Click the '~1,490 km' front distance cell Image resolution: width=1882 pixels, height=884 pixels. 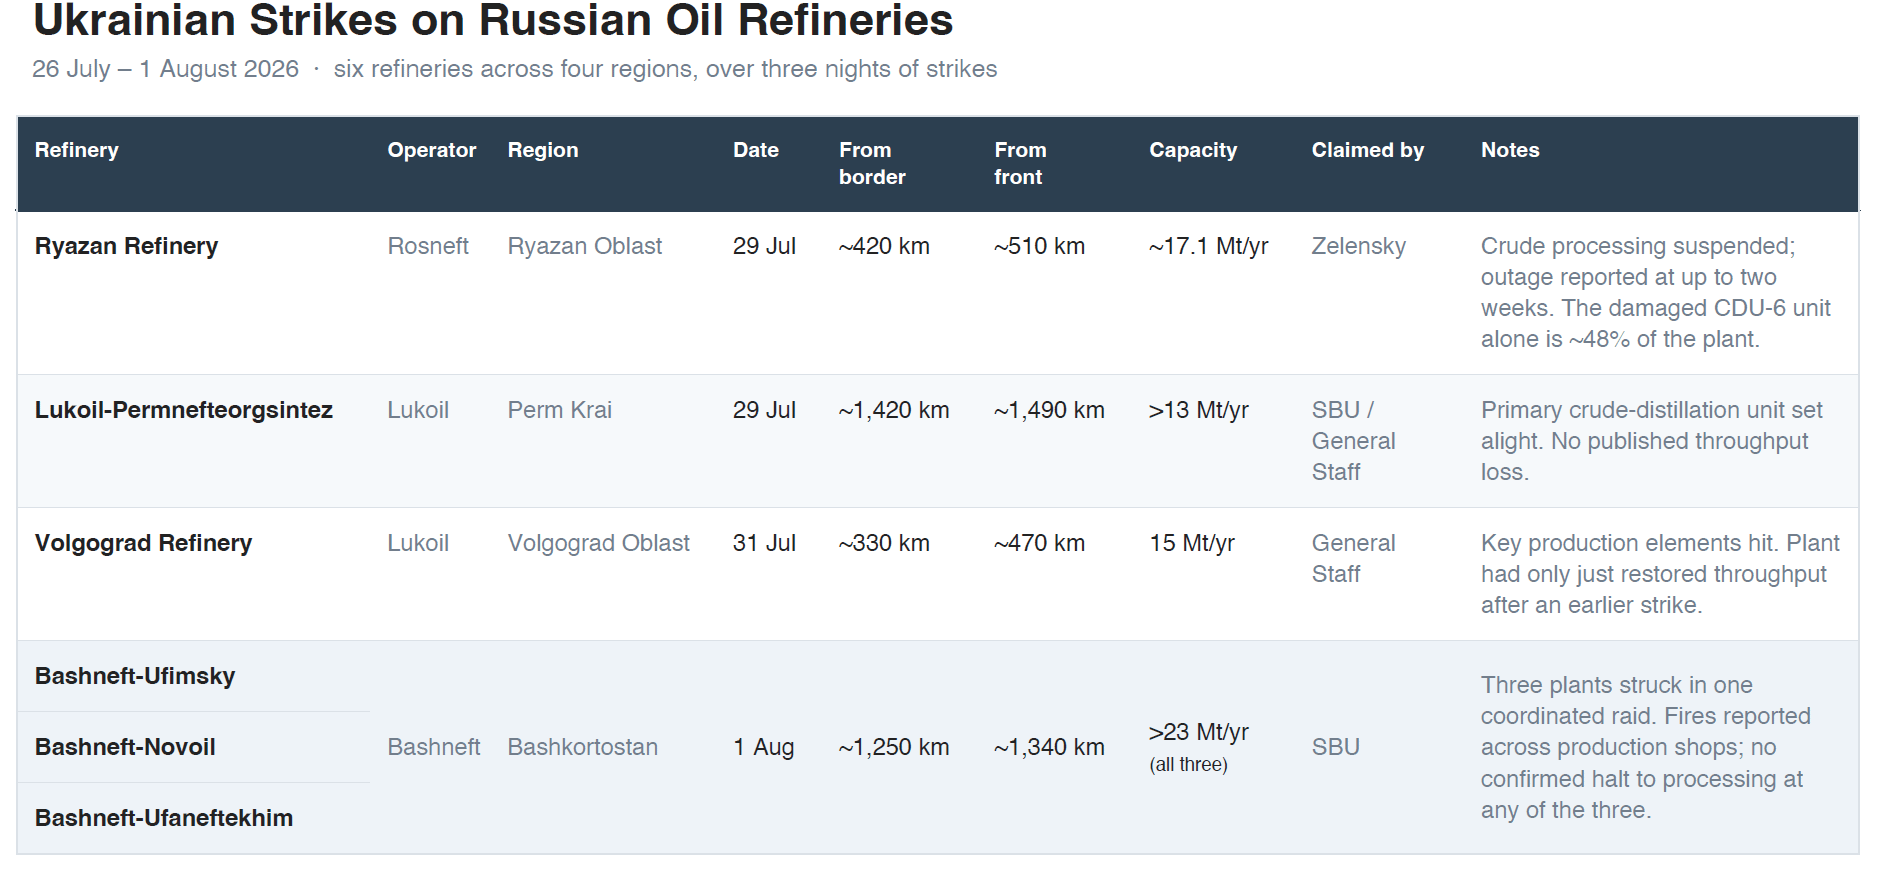tap(1049, 410)
